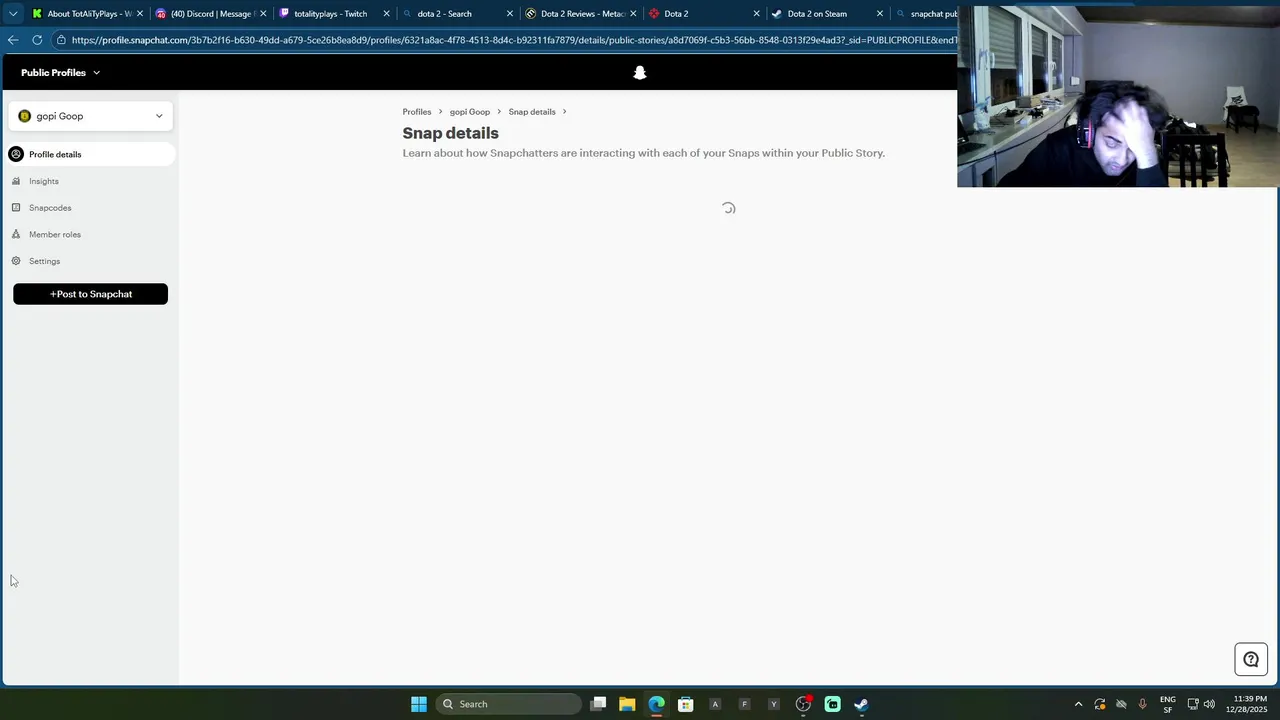
Task: Close the totalityplays Twitch tab
Action: [x=386, y=14]
